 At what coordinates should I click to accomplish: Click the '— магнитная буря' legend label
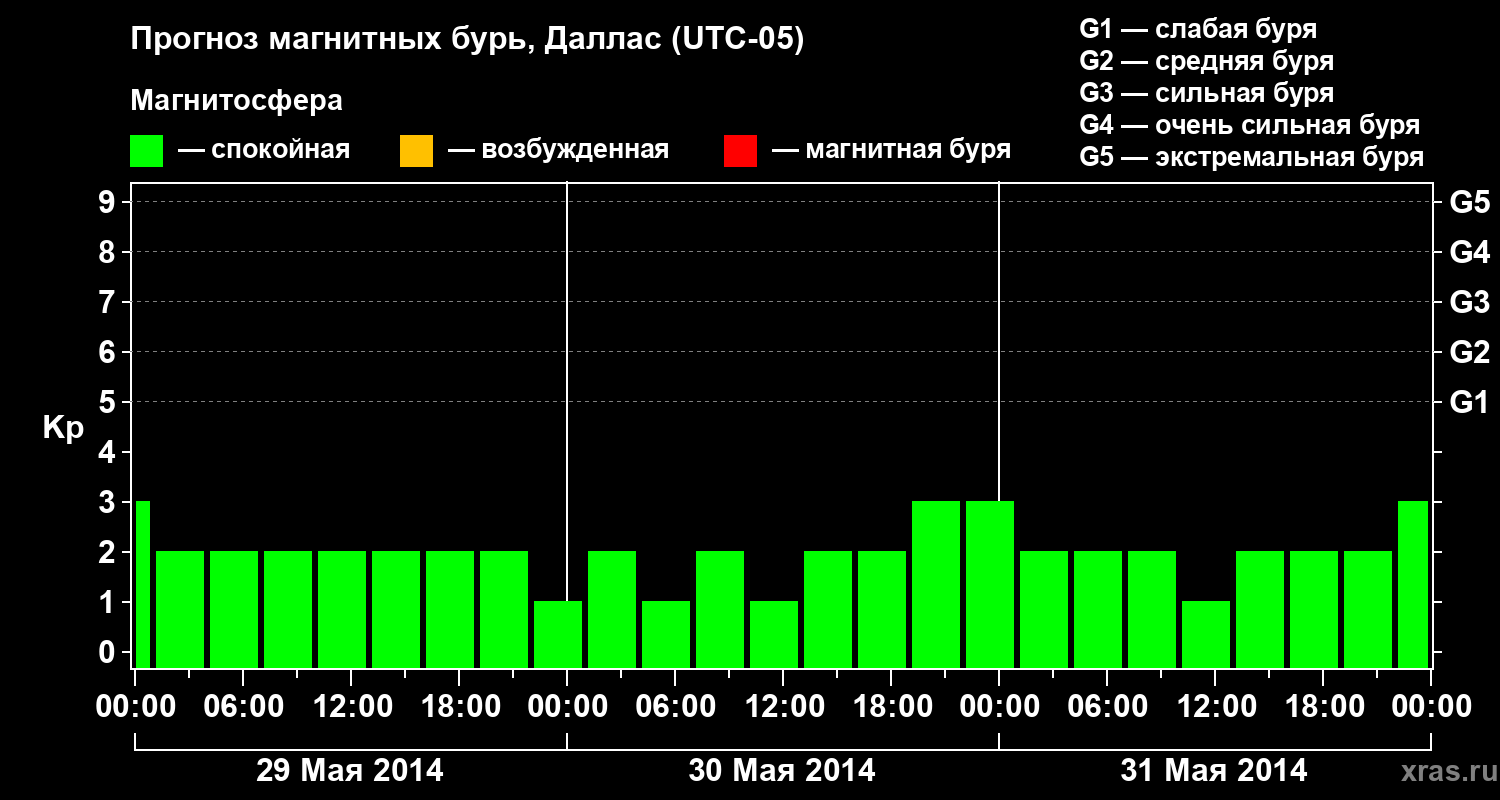(892, 150)
